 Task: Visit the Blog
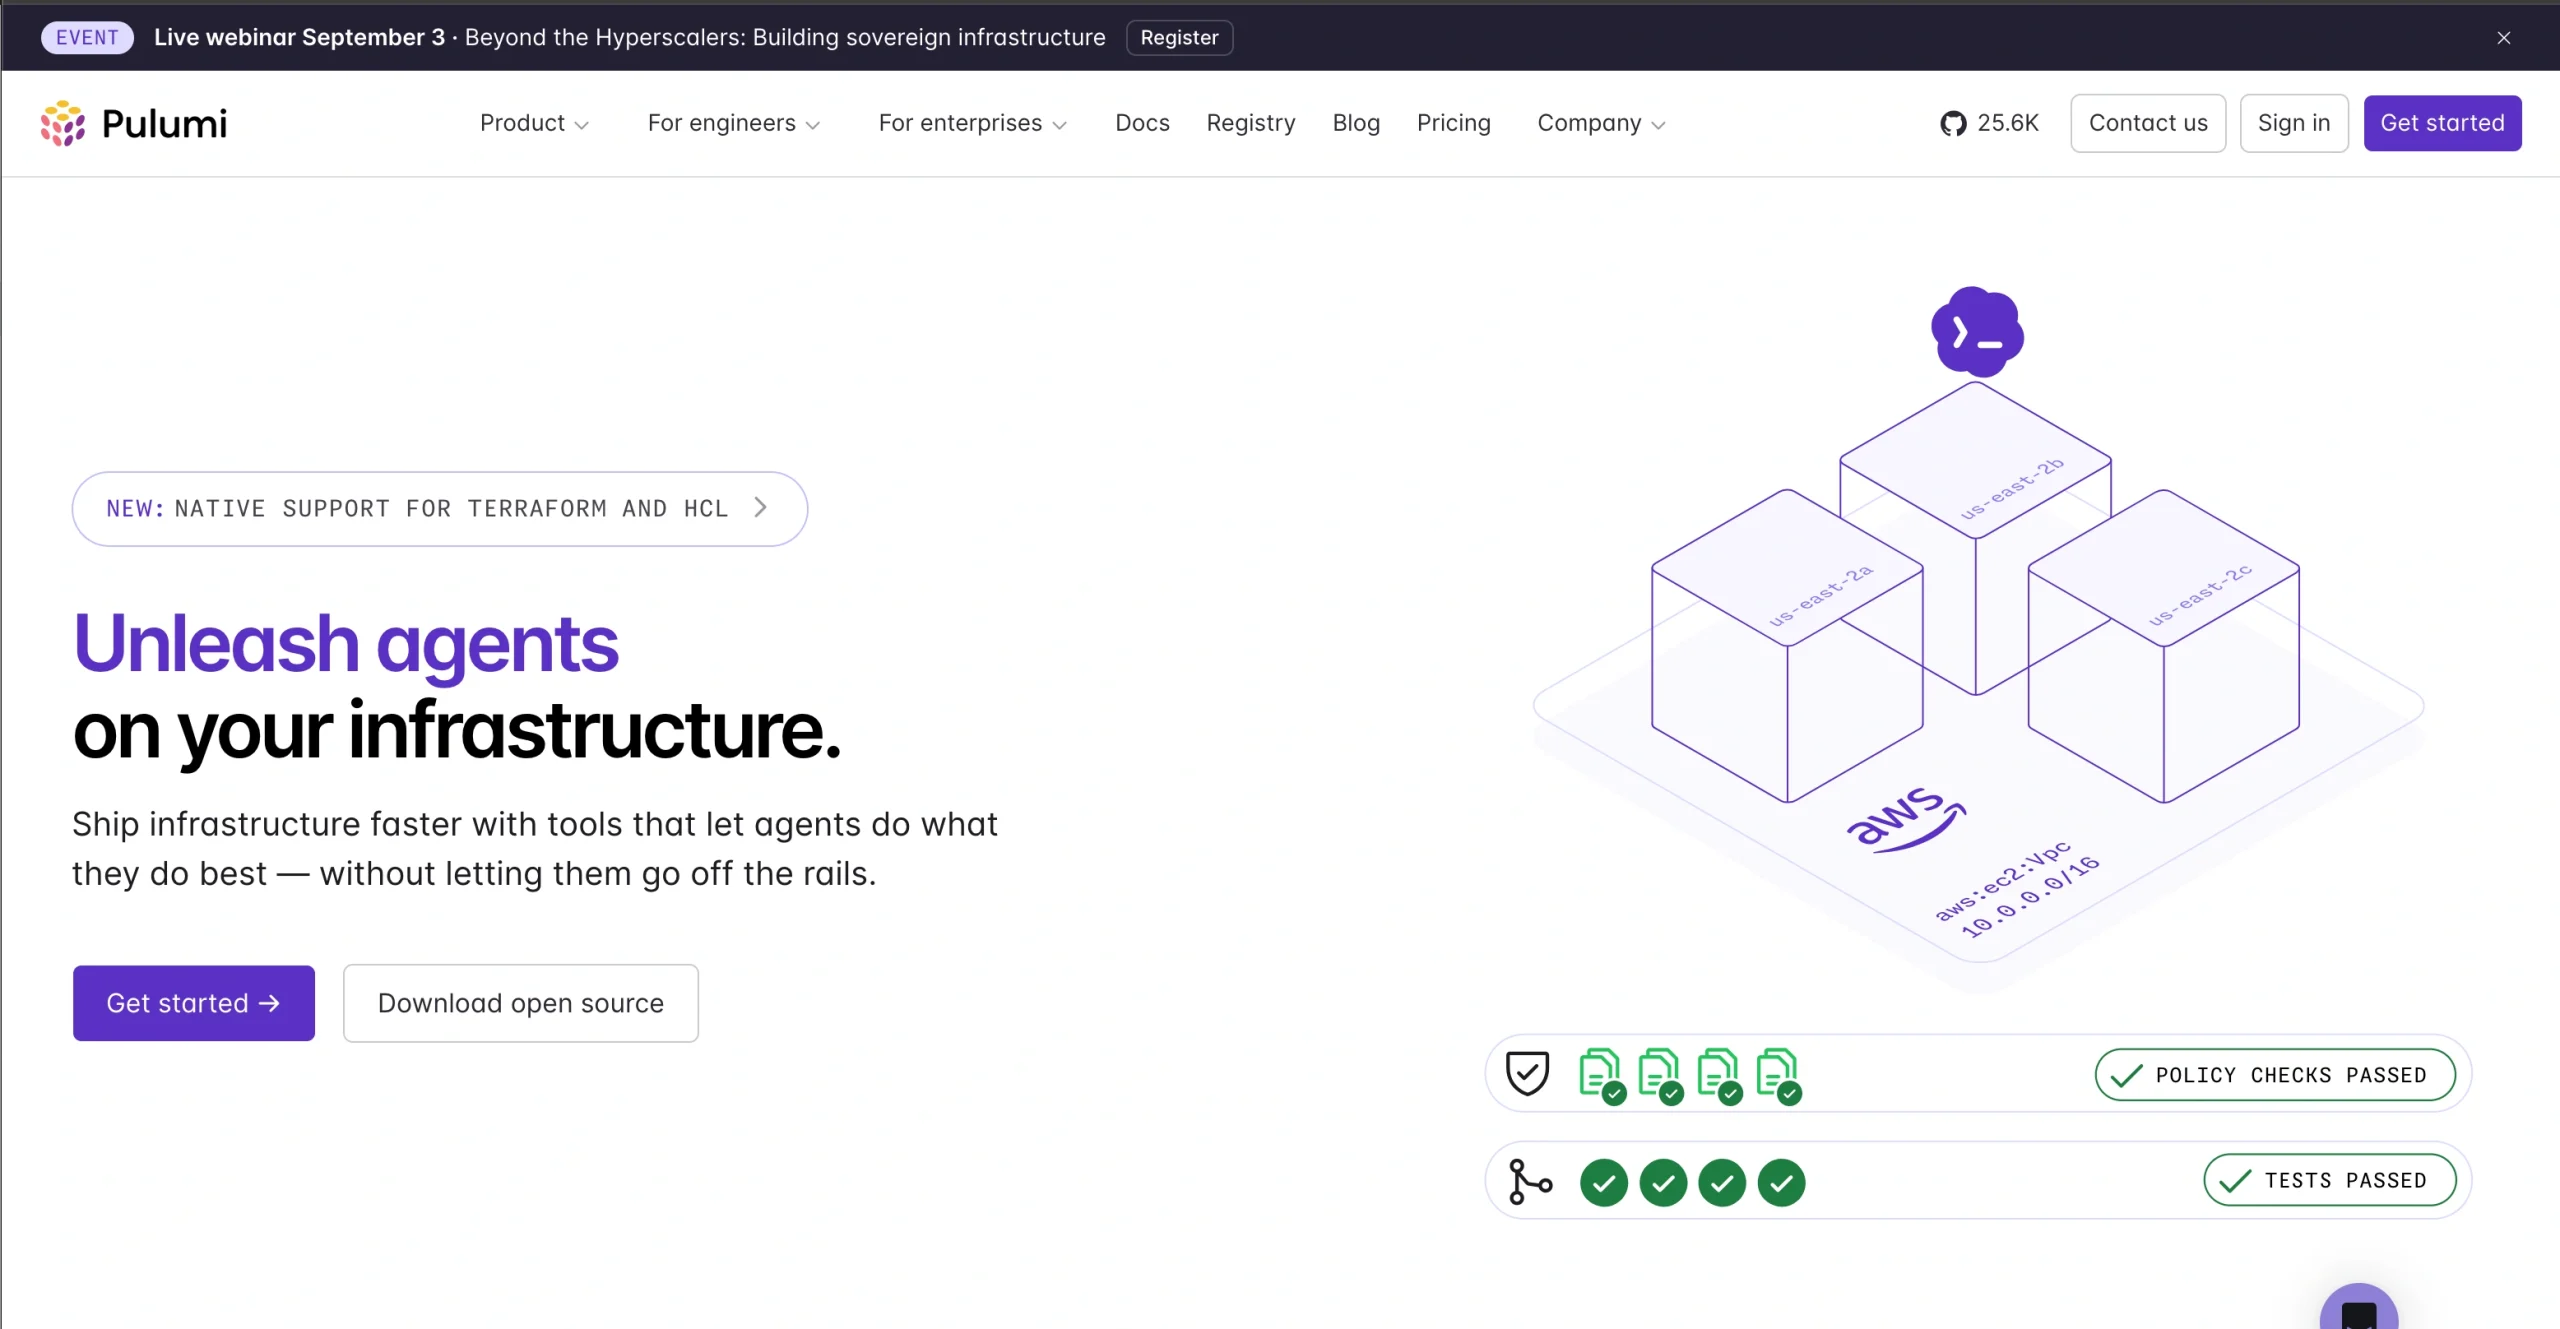(x=1356, y=123)
